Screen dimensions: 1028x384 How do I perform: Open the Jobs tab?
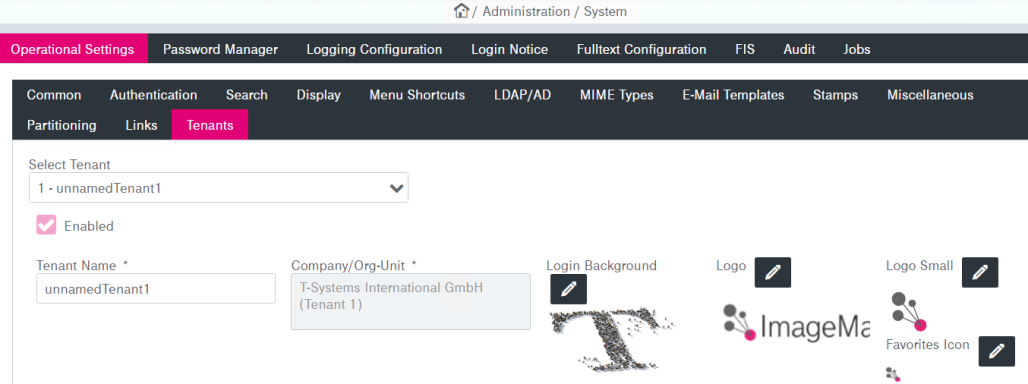[857, 49]
